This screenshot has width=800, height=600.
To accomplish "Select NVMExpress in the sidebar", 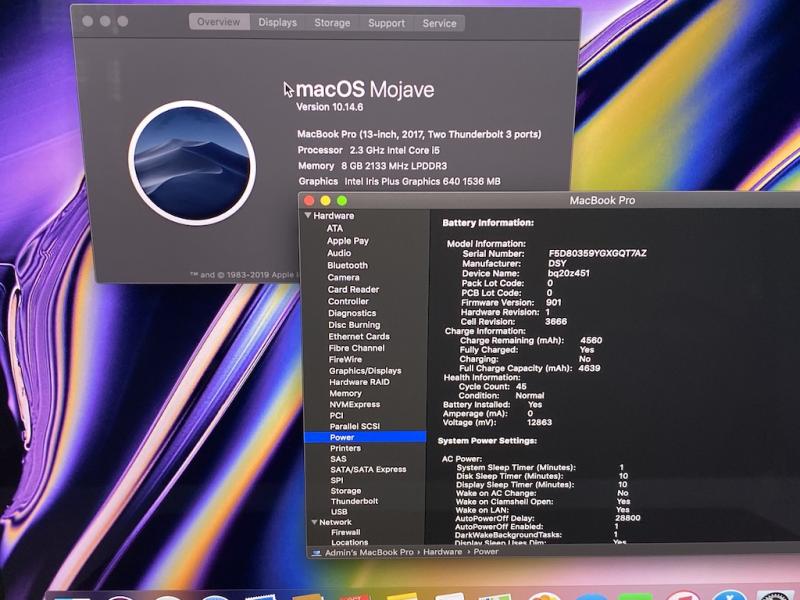I will click(355, 405).
